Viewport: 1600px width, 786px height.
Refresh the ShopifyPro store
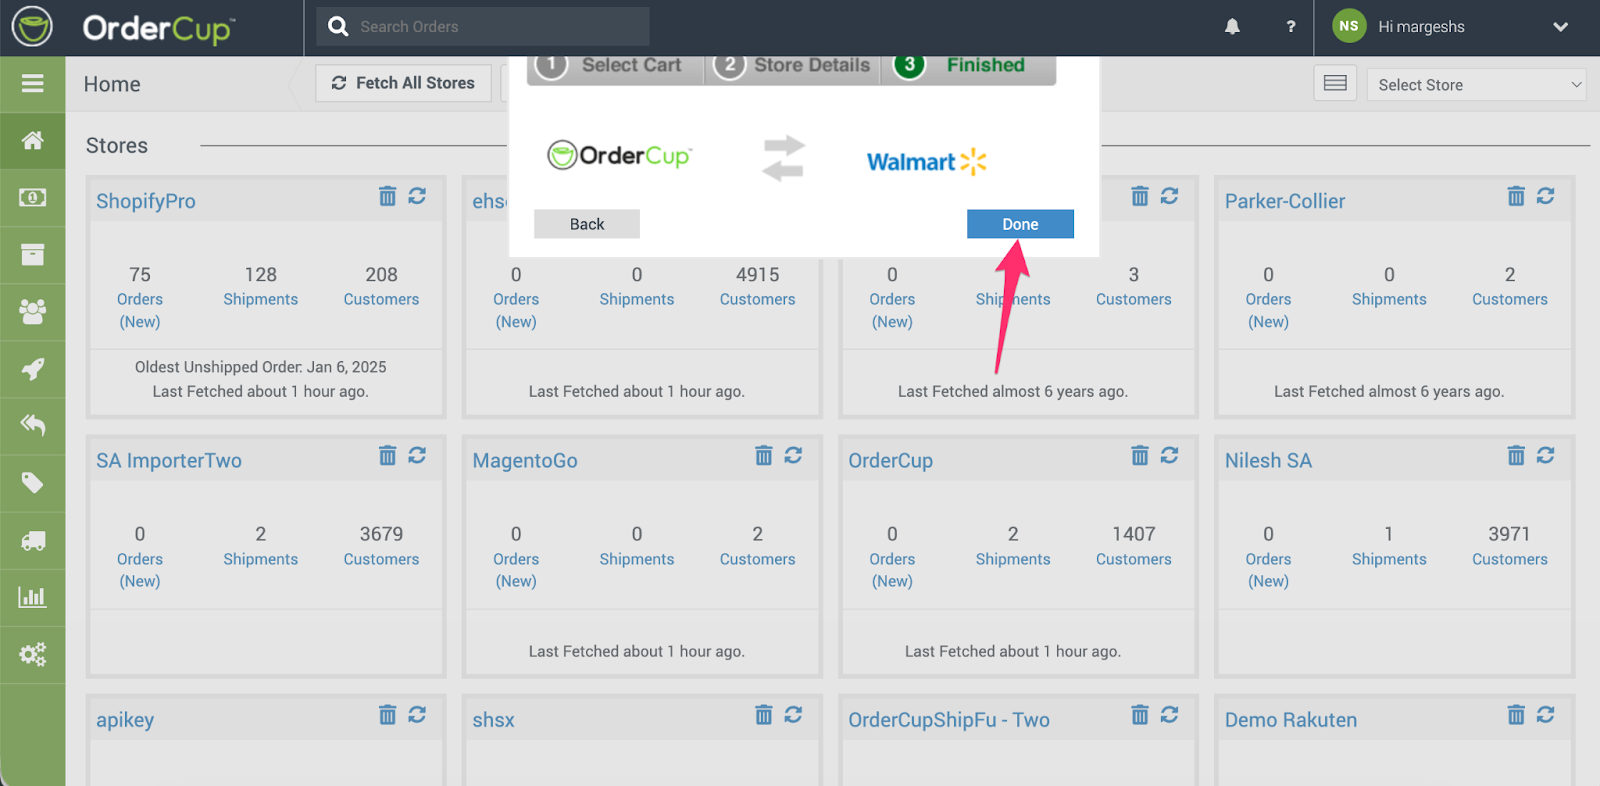[x=417, y=196]
